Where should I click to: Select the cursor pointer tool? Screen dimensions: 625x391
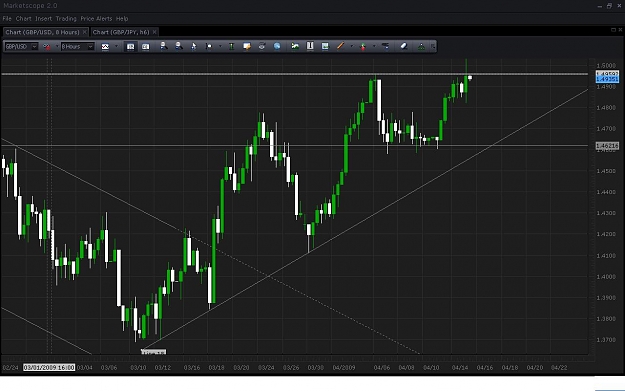pyautogui.click(x=194, y=46)
